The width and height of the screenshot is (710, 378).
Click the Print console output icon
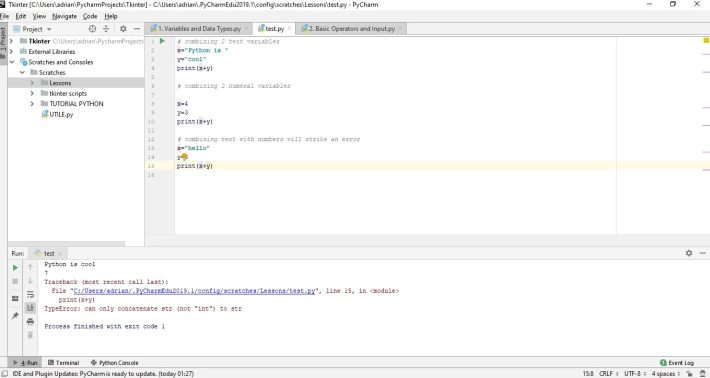pyautogui.click(x=30, y=321)
